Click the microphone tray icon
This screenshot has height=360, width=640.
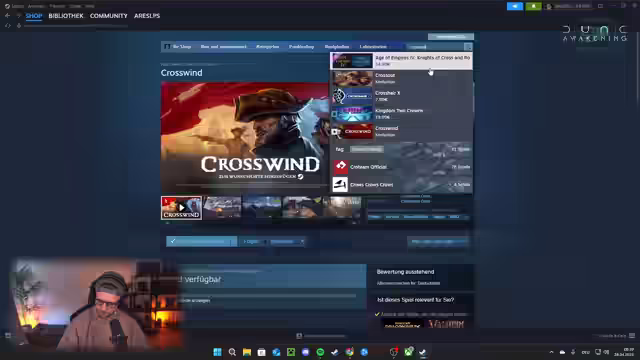click(573, 352)
